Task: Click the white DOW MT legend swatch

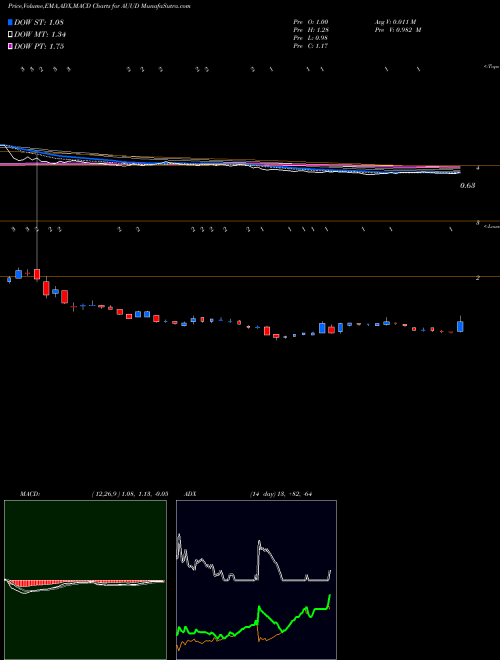Action: click(10, 35)
